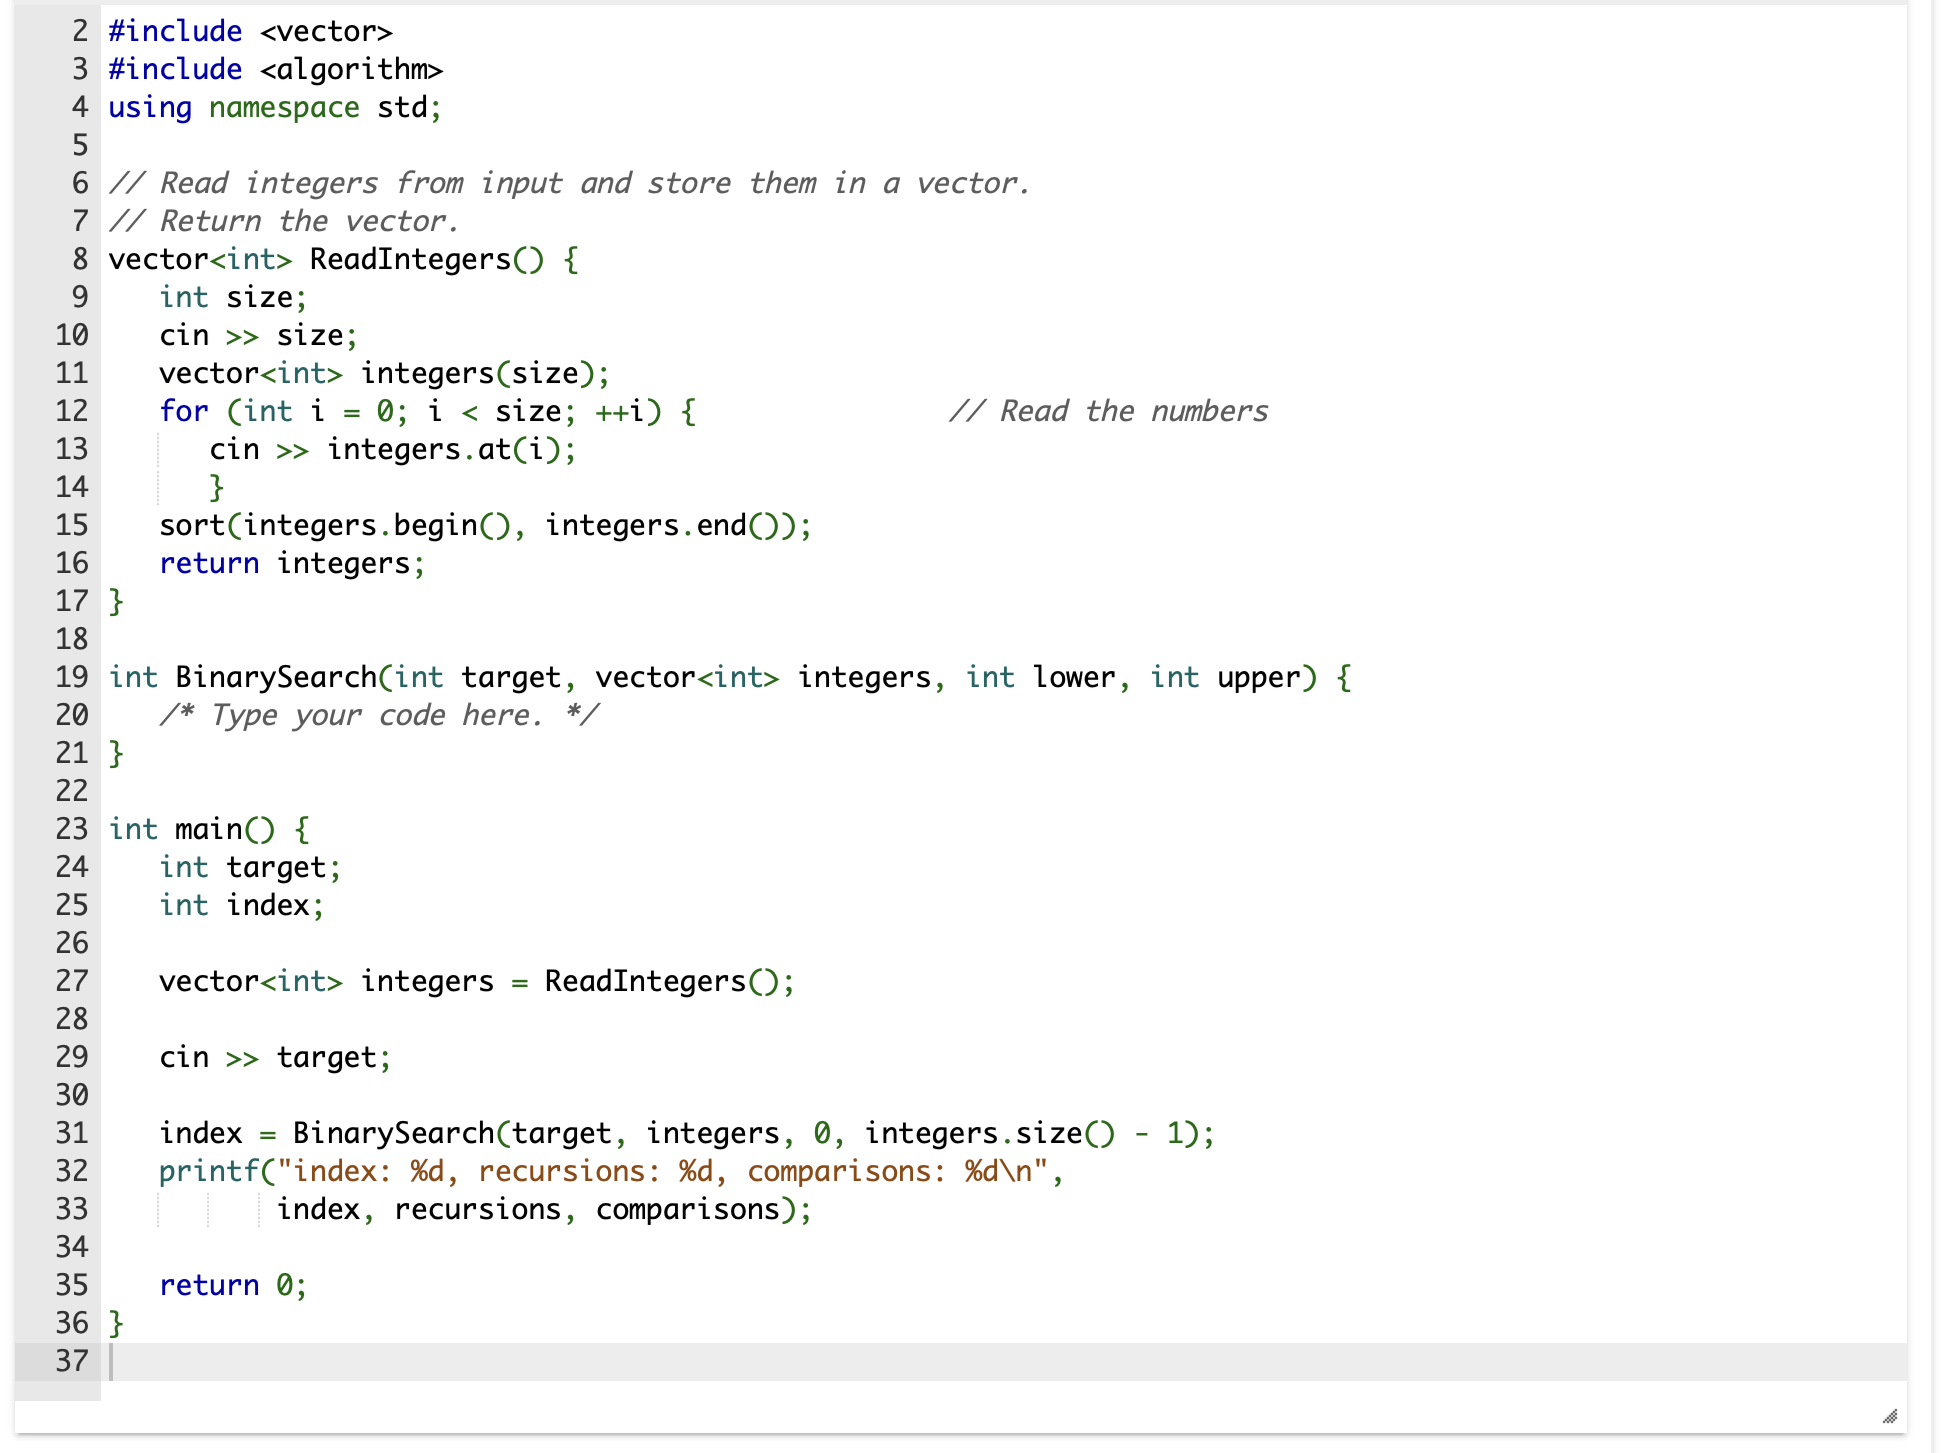Click the resize grip at bottom-right corner

tap(1891, 1415)
